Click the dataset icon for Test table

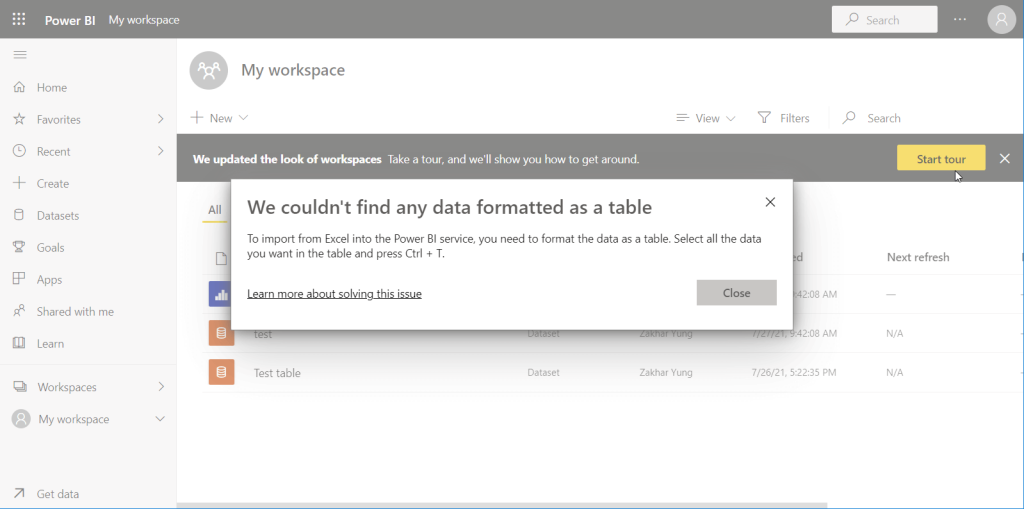pos(221,372)
